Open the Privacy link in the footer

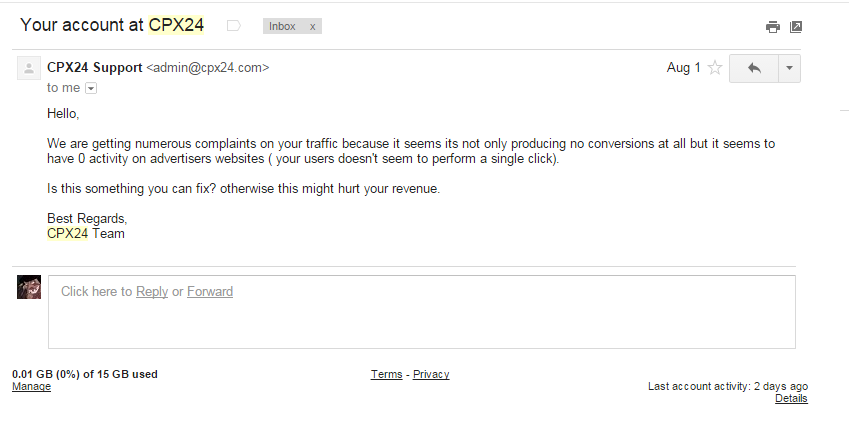431,374
